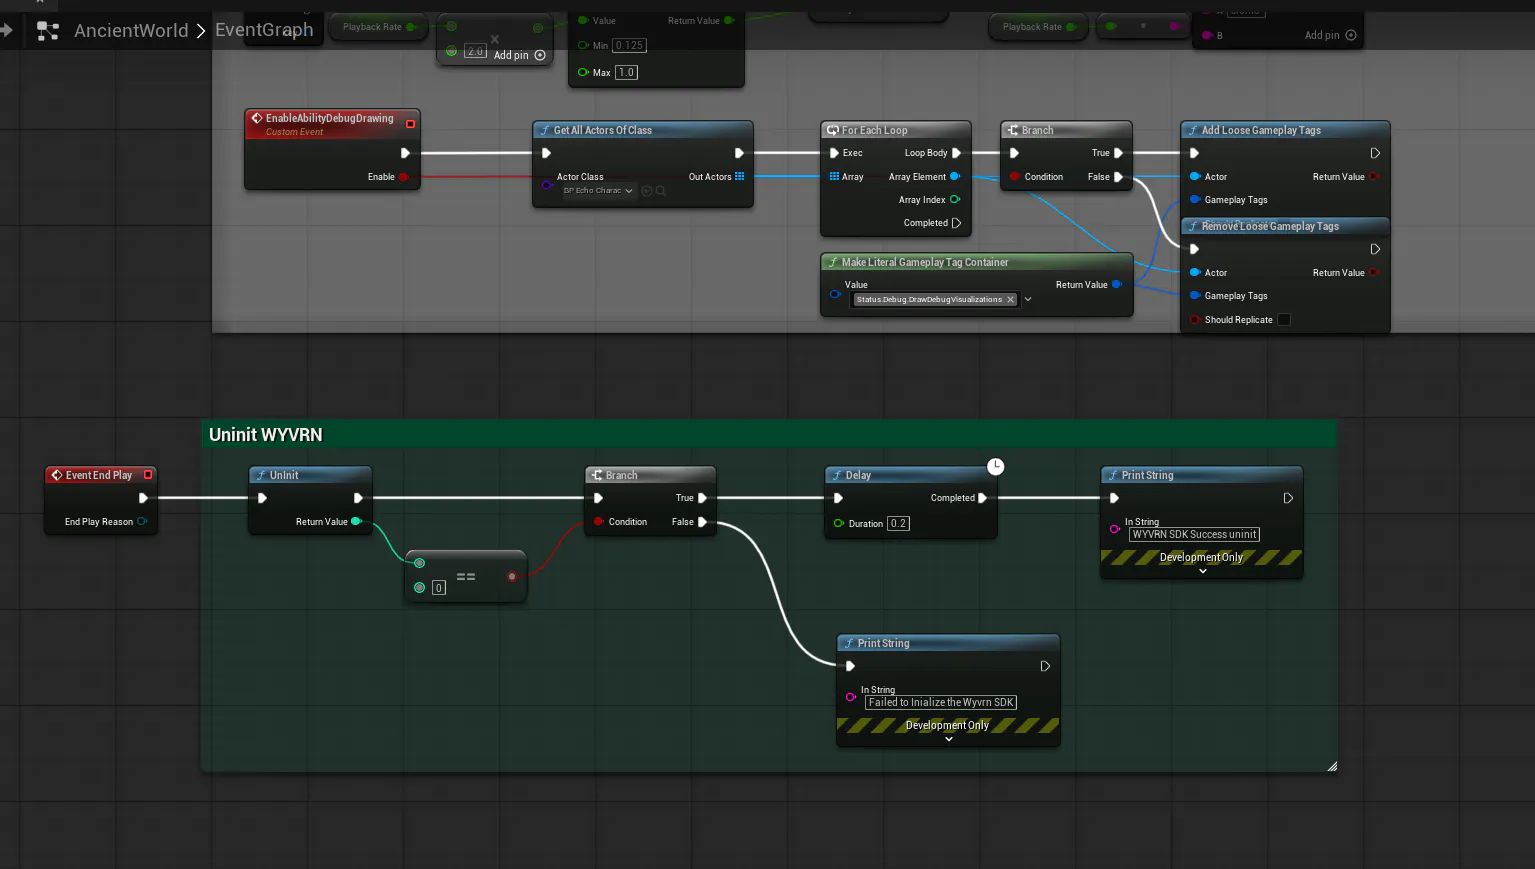This screenshot has height=869, width=1535.
Task: Click the For Each Loop Exec input pin
Action: coord(834,153)
